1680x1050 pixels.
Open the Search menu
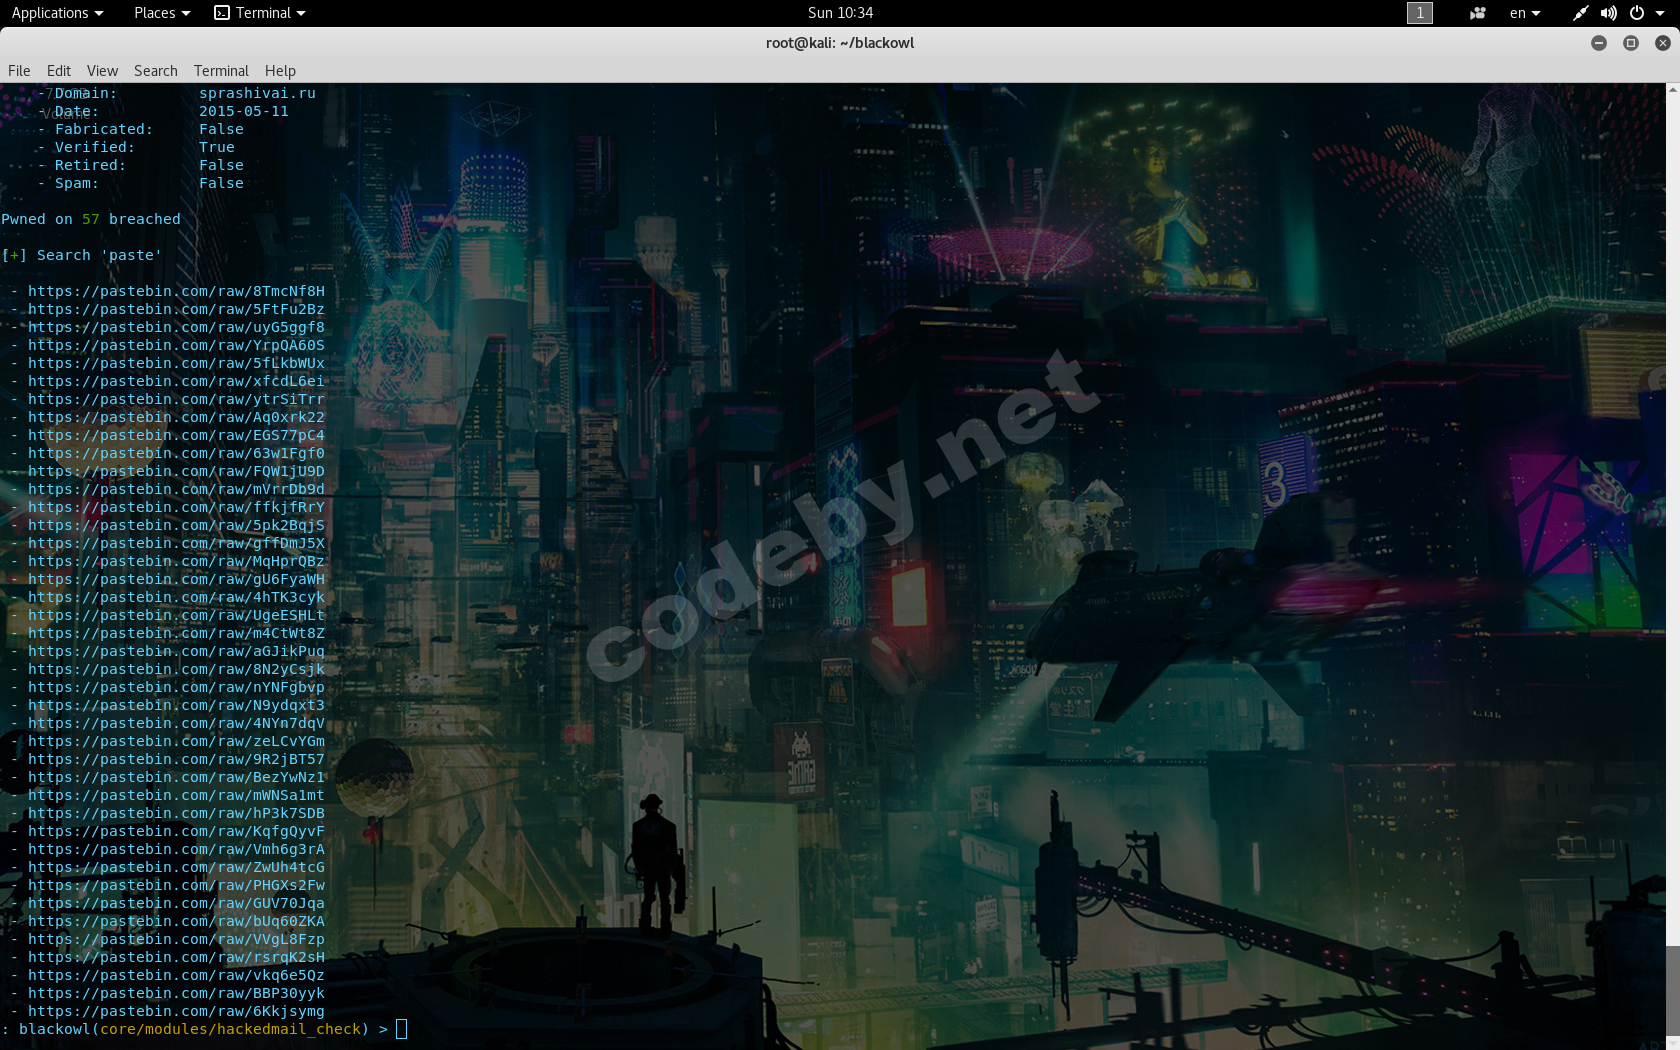(156, 71)
